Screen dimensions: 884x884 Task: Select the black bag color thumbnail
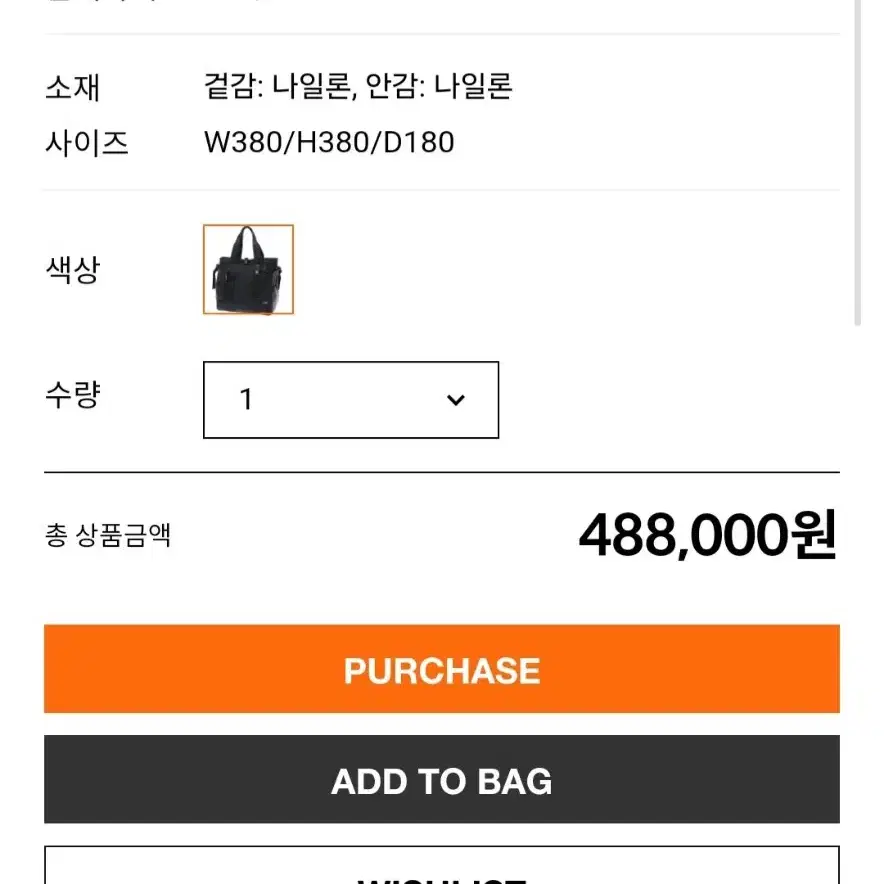point(249,269)
